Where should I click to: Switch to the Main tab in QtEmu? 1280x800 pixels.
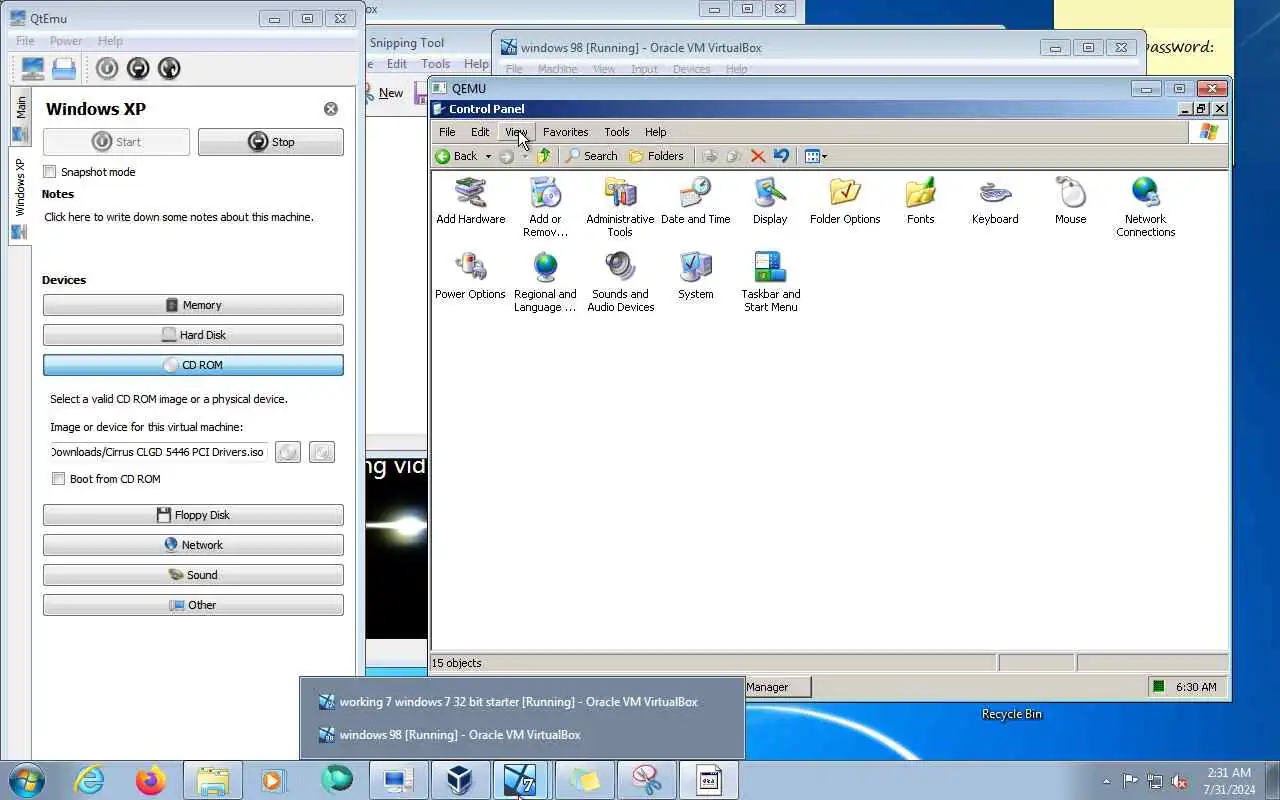pyautogui.click(x=20, y=118)
